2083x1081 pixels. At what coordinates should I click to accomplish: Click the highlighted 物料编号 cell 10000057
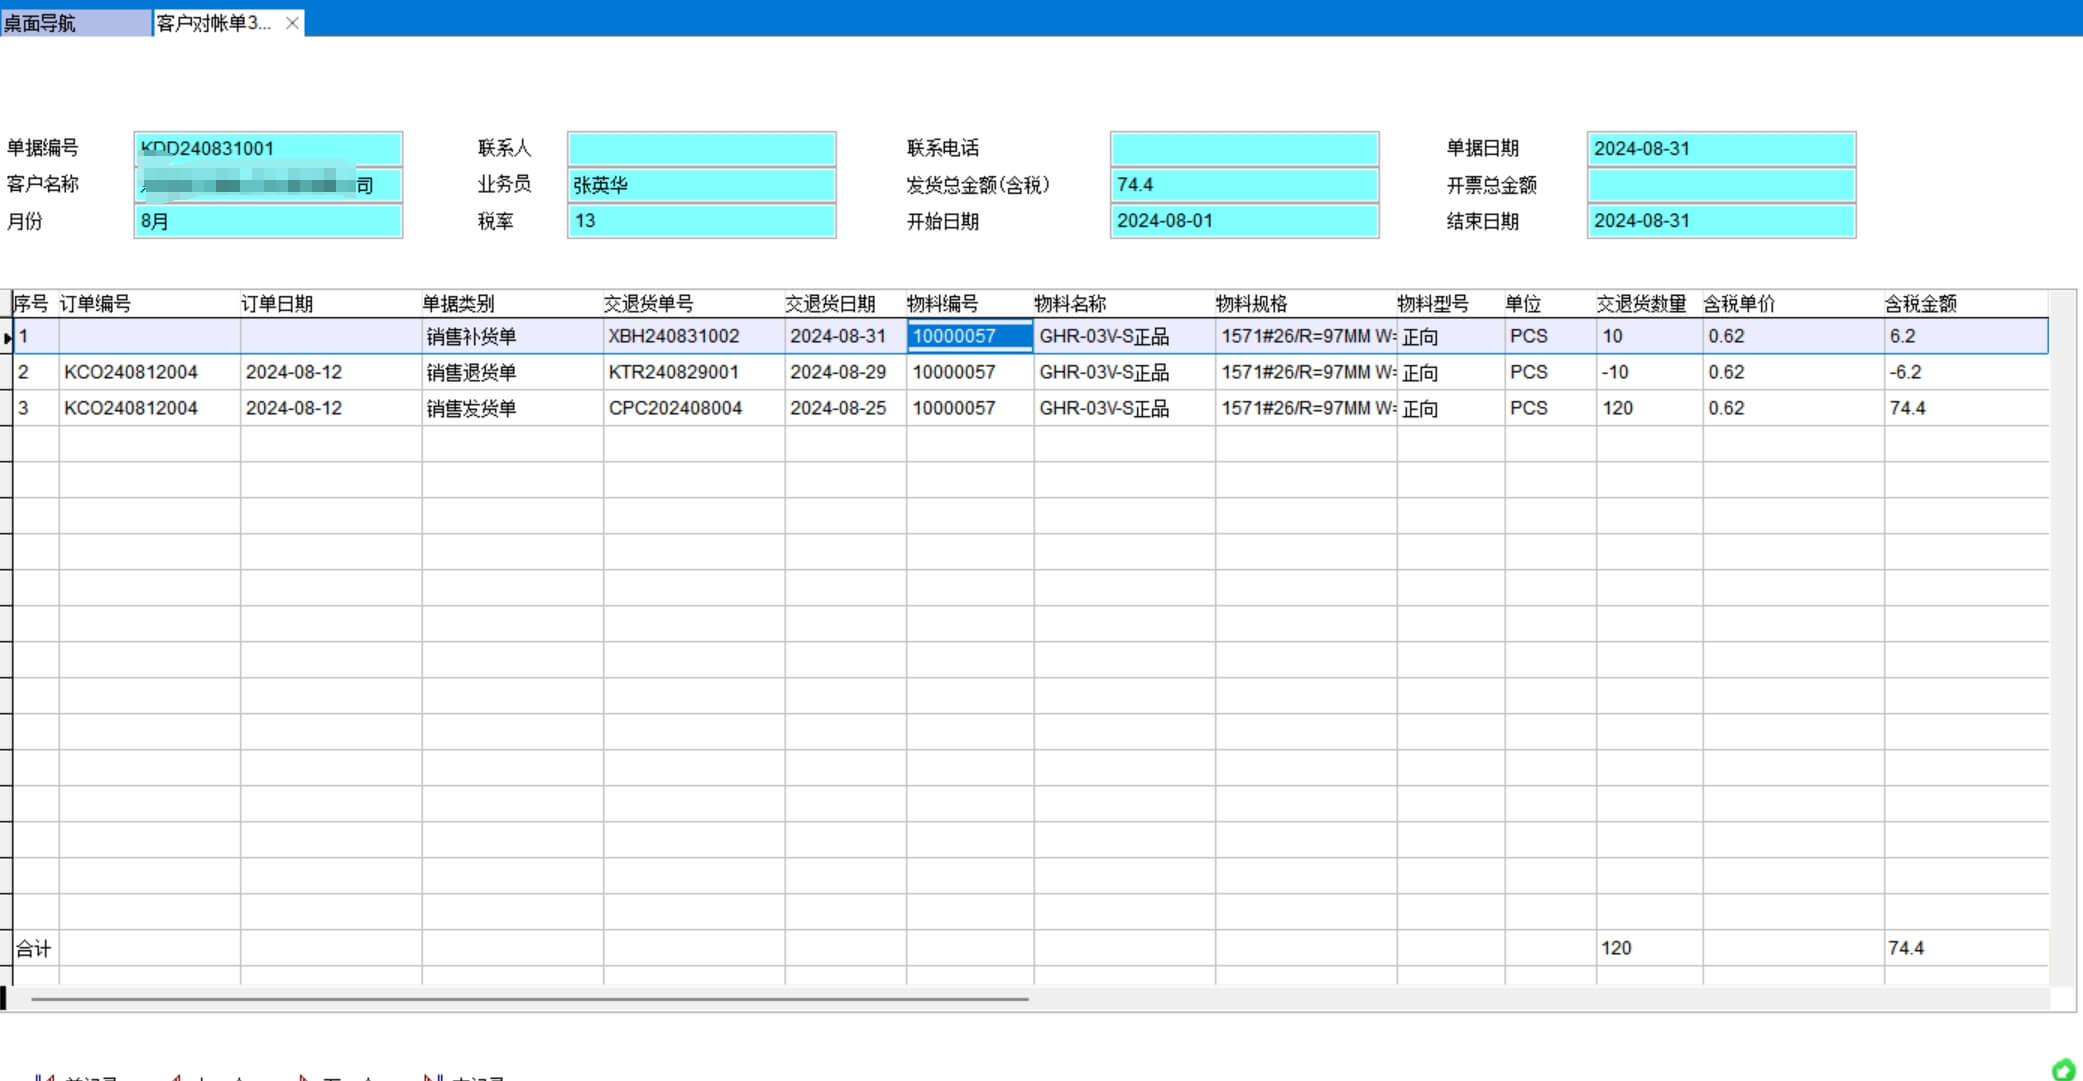coord(968,337)
